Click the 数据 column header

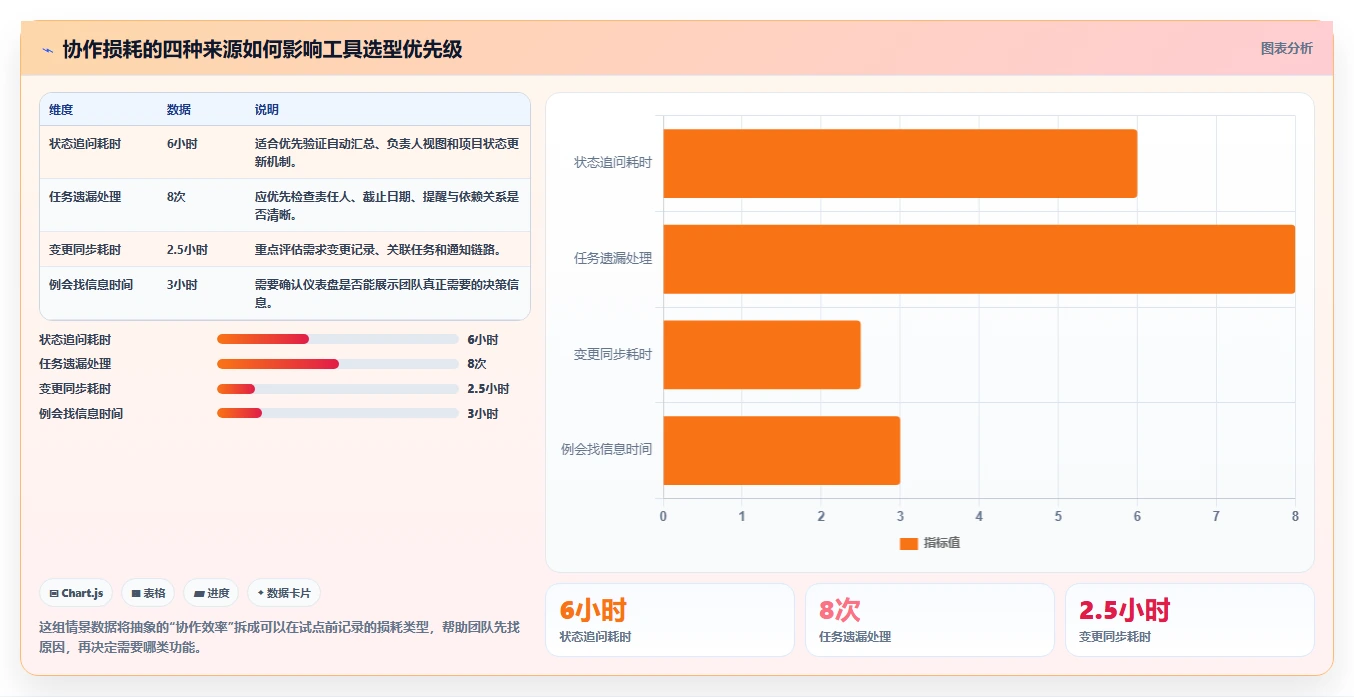click(x=179, y=110)
